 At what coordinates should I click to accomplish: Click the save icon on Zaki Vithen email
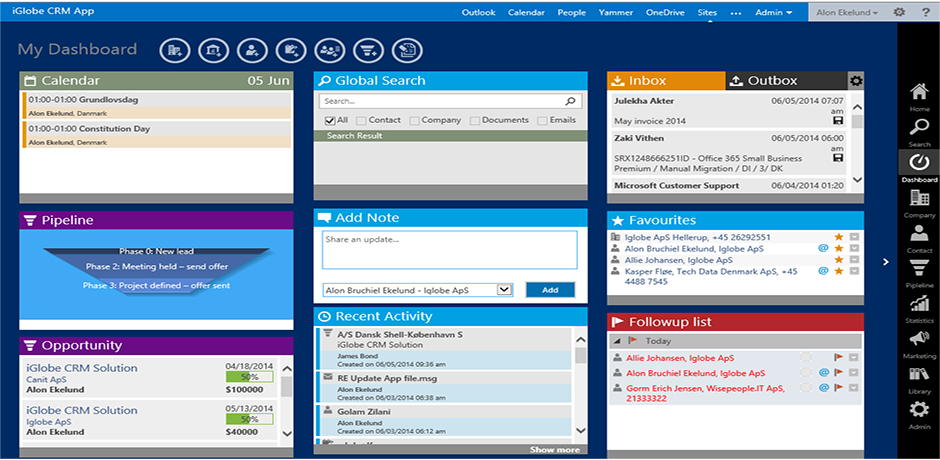coord(838,158)
